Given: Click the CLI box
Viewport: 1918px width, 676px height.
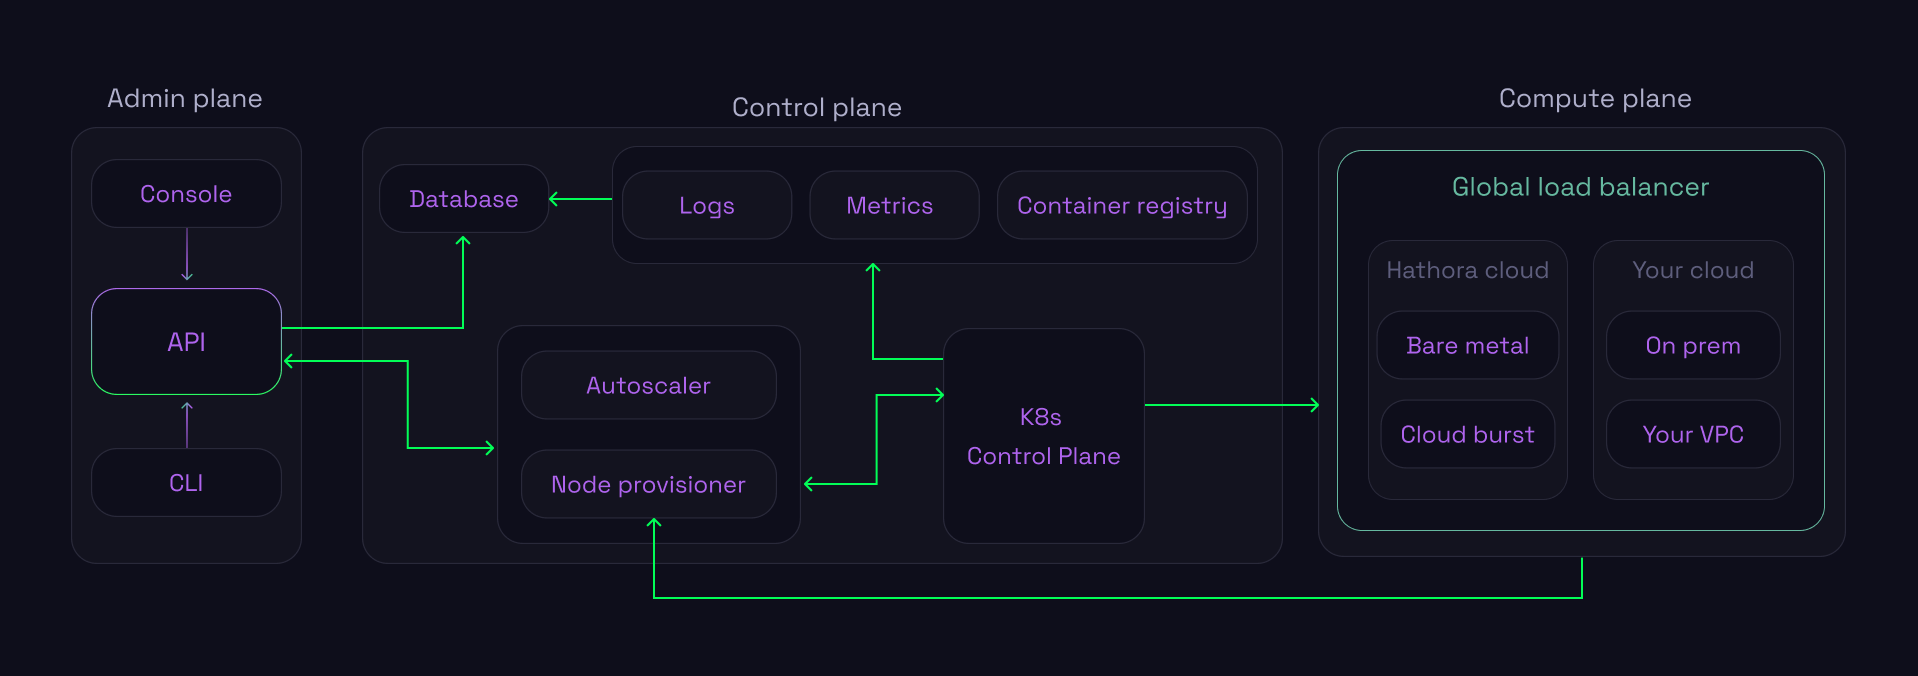Looking at the screenshot, I should (x=186, y=483).
